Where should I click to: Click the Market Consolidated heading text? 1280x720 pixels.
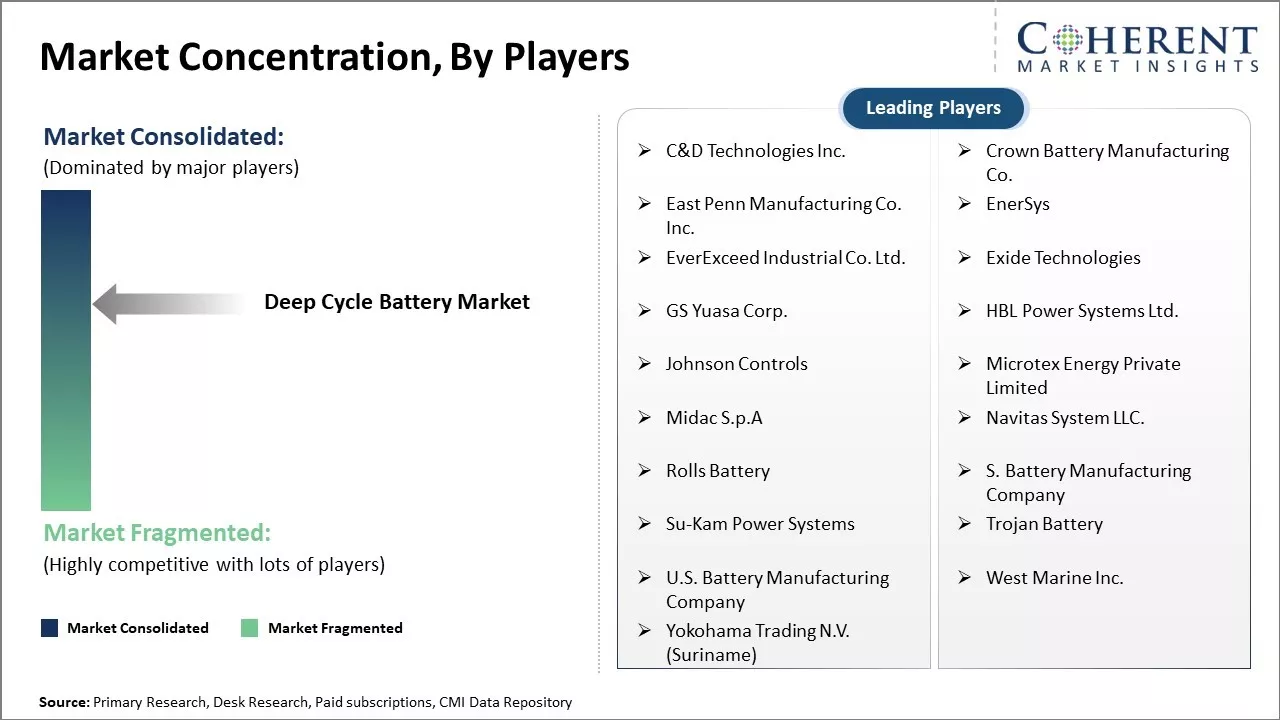[x=164, y=136]
